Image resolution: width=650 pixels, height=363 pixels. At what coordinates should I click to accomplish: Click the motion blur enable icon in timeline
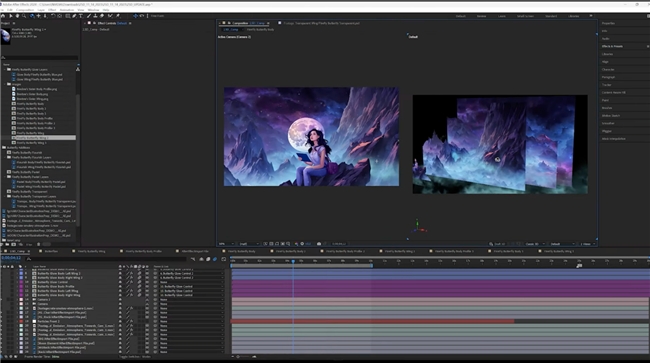point(215,259)
